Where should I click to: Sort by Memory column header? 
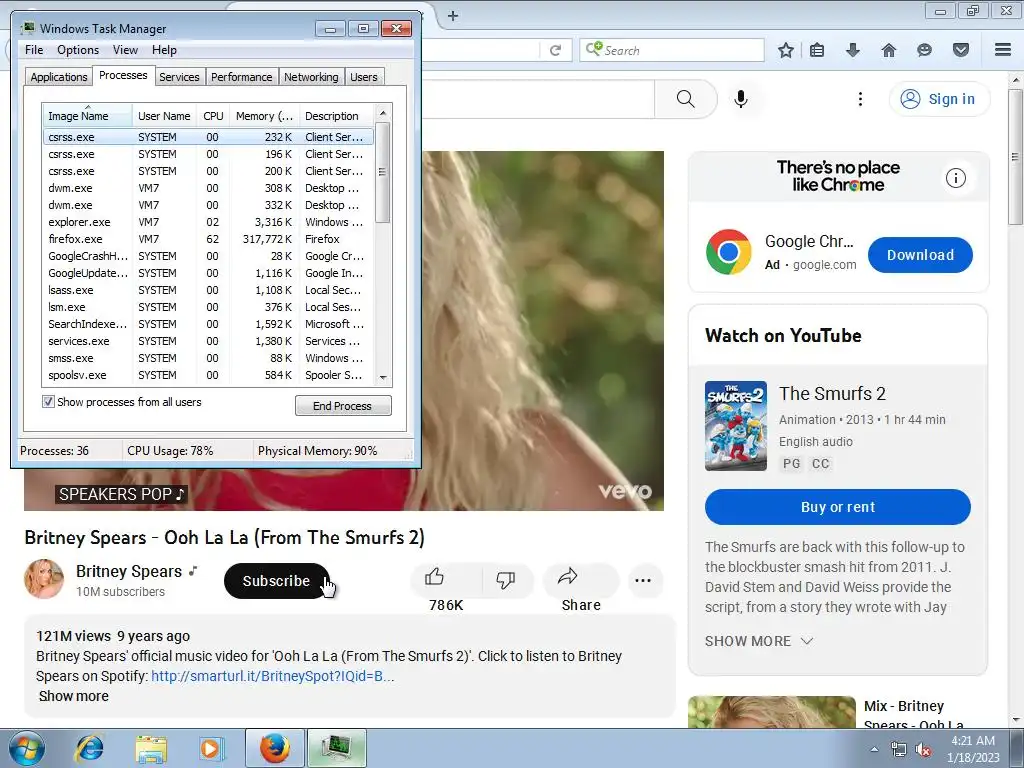(x=264, y=116)
